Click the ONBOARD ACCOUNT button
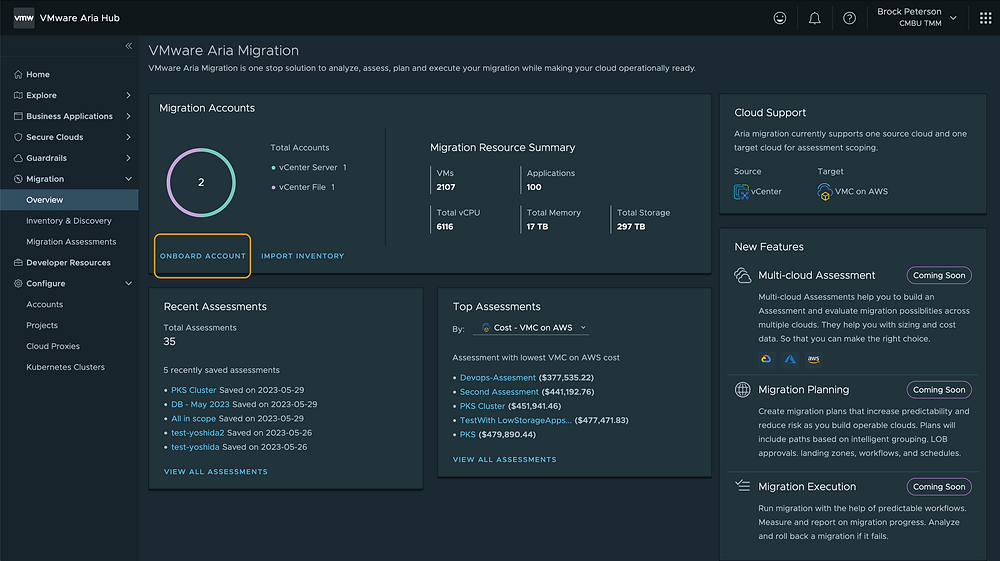1000x561 pixels. (x=203, y=256)
